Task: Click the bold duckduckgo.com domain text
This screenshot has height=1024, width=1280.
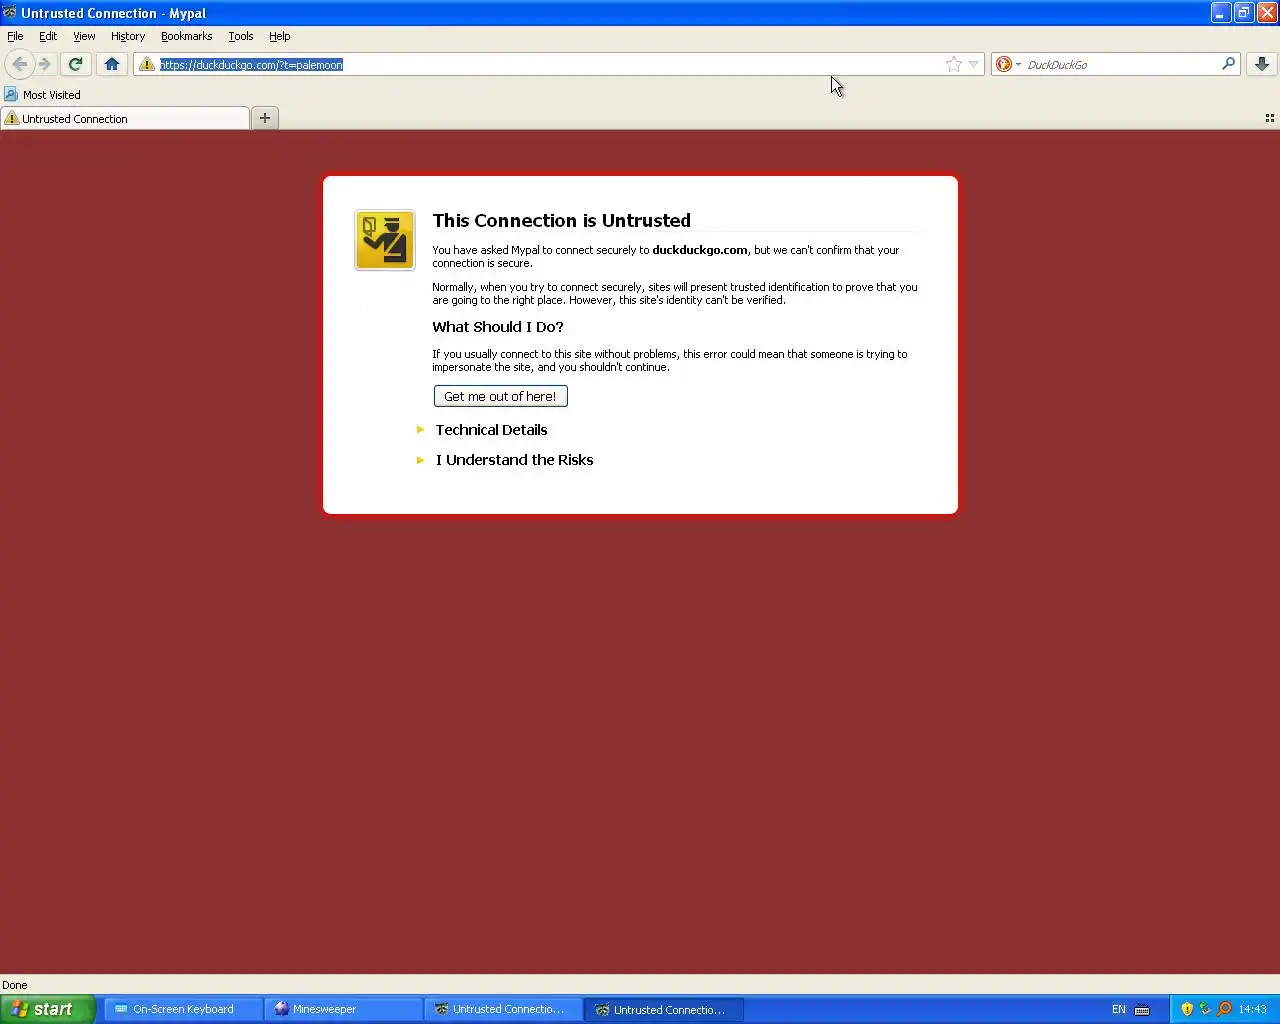Action: (x=700, y=250)
